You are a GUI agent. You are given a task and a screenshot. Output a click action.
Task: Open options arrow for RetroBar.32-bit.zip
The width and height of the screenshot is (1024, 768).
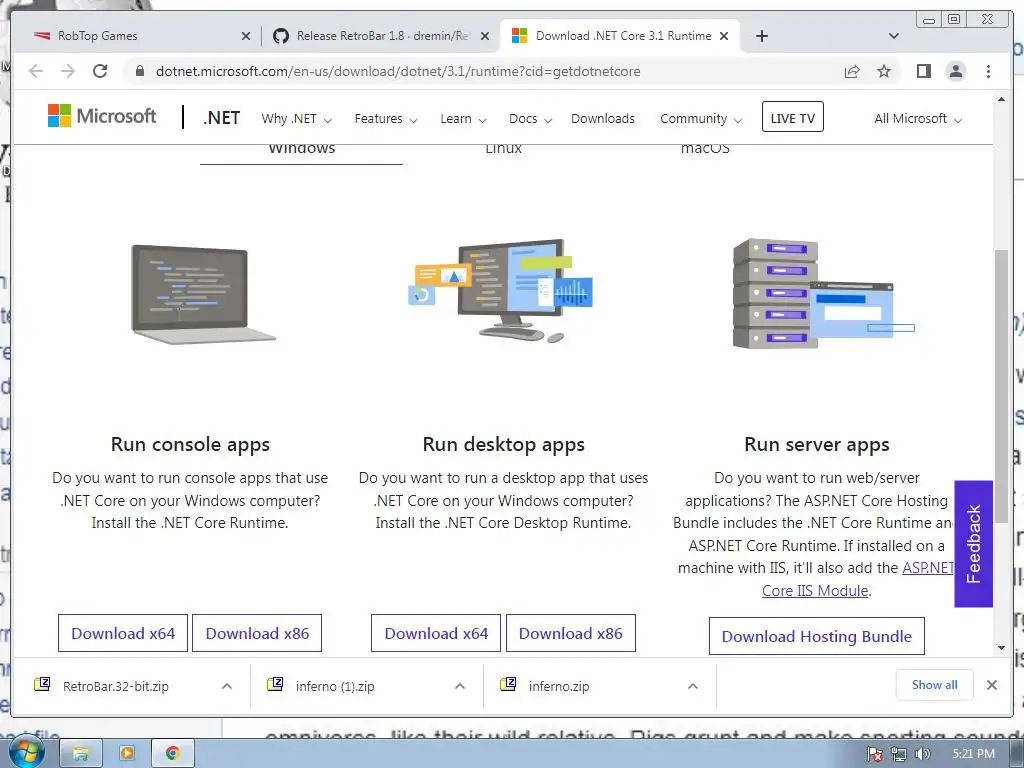pos(227,686)
